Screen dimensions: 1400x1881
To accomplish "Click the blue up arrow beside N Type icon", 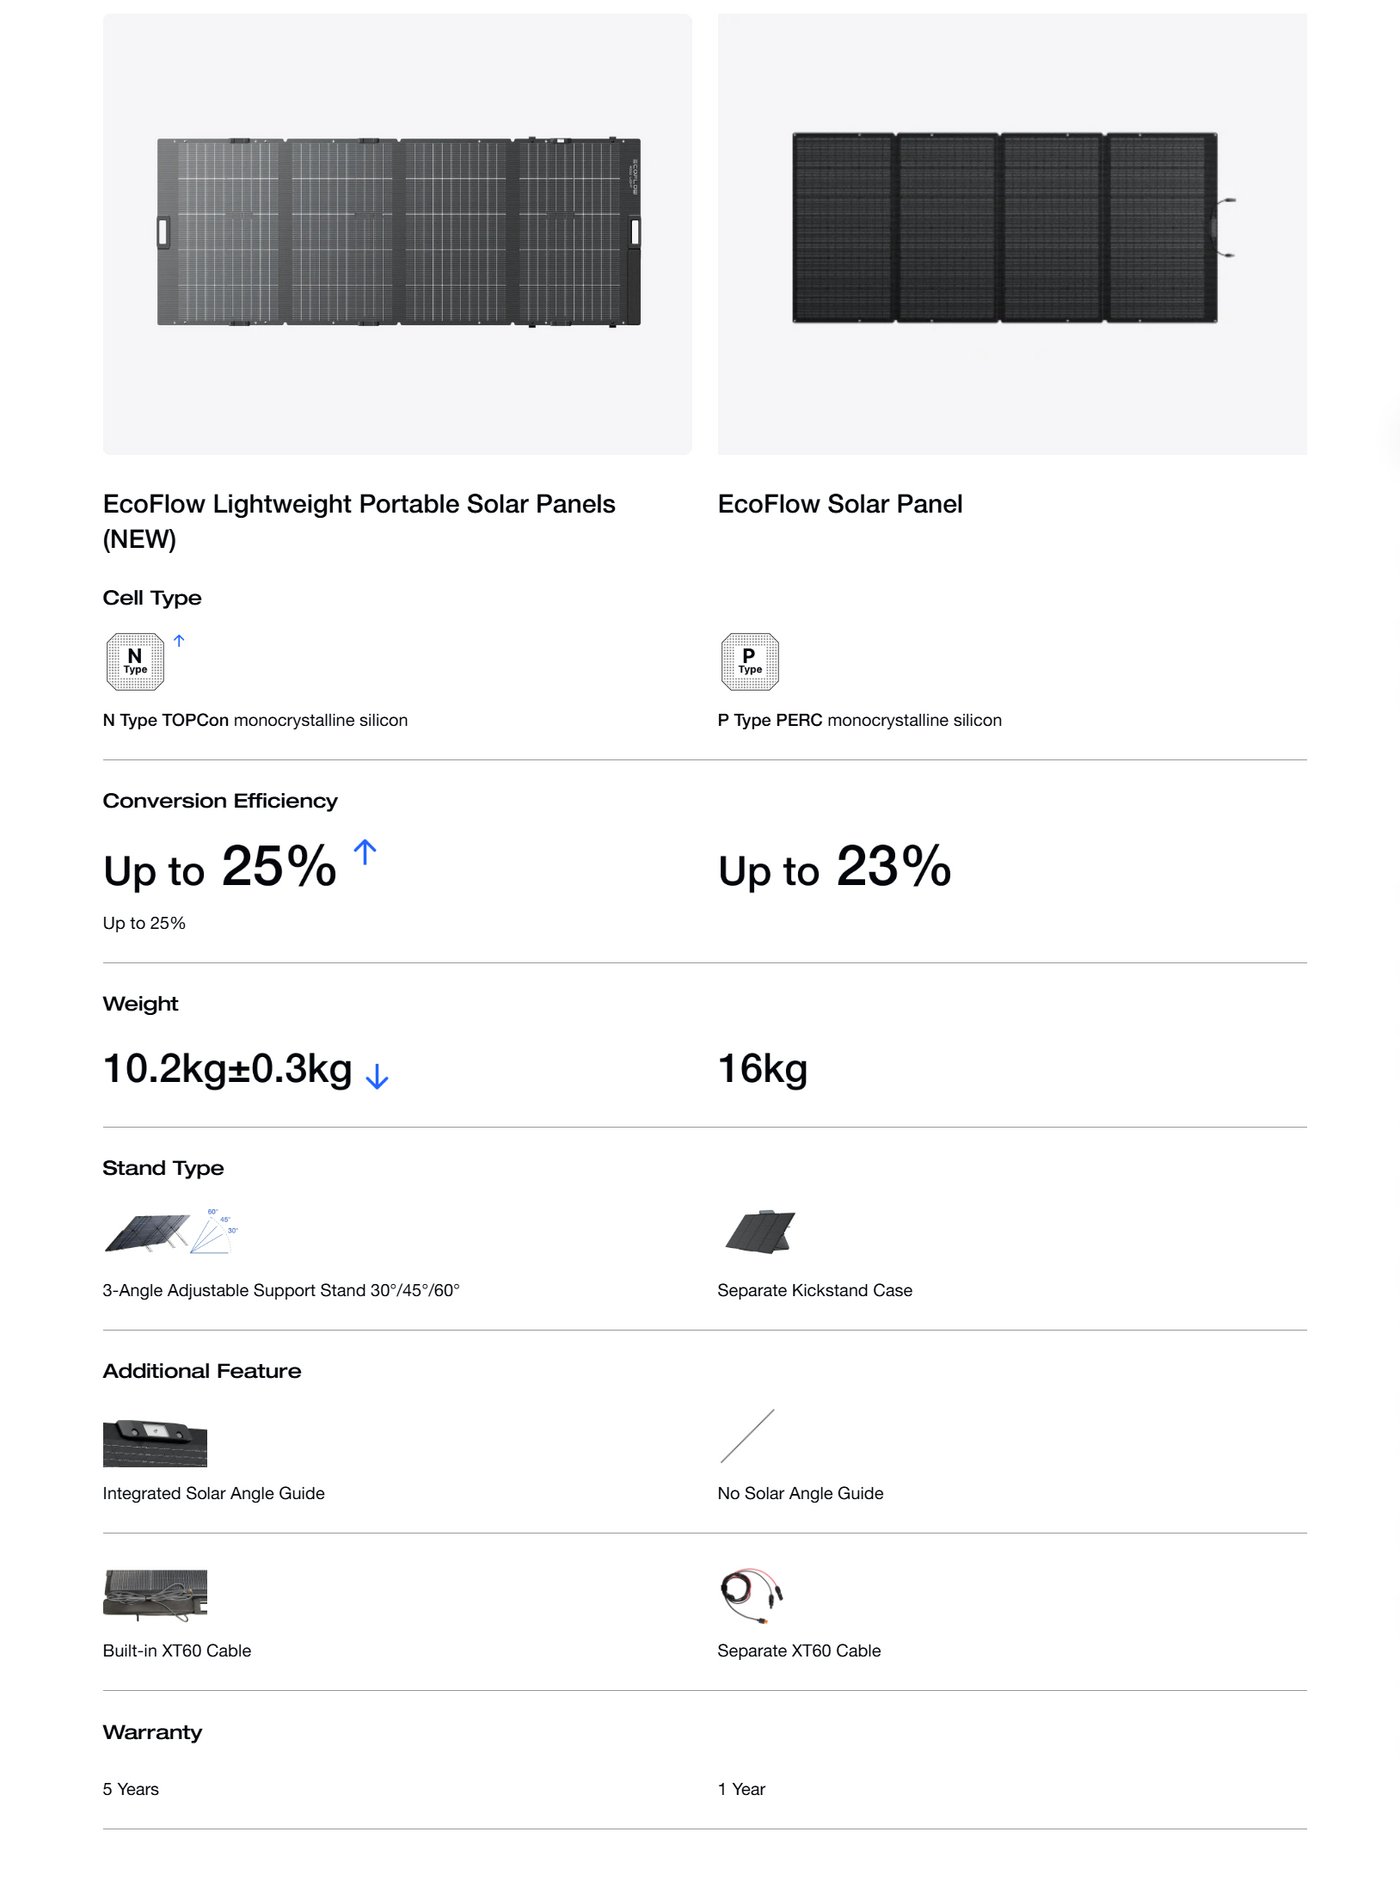I will [179, 640].
